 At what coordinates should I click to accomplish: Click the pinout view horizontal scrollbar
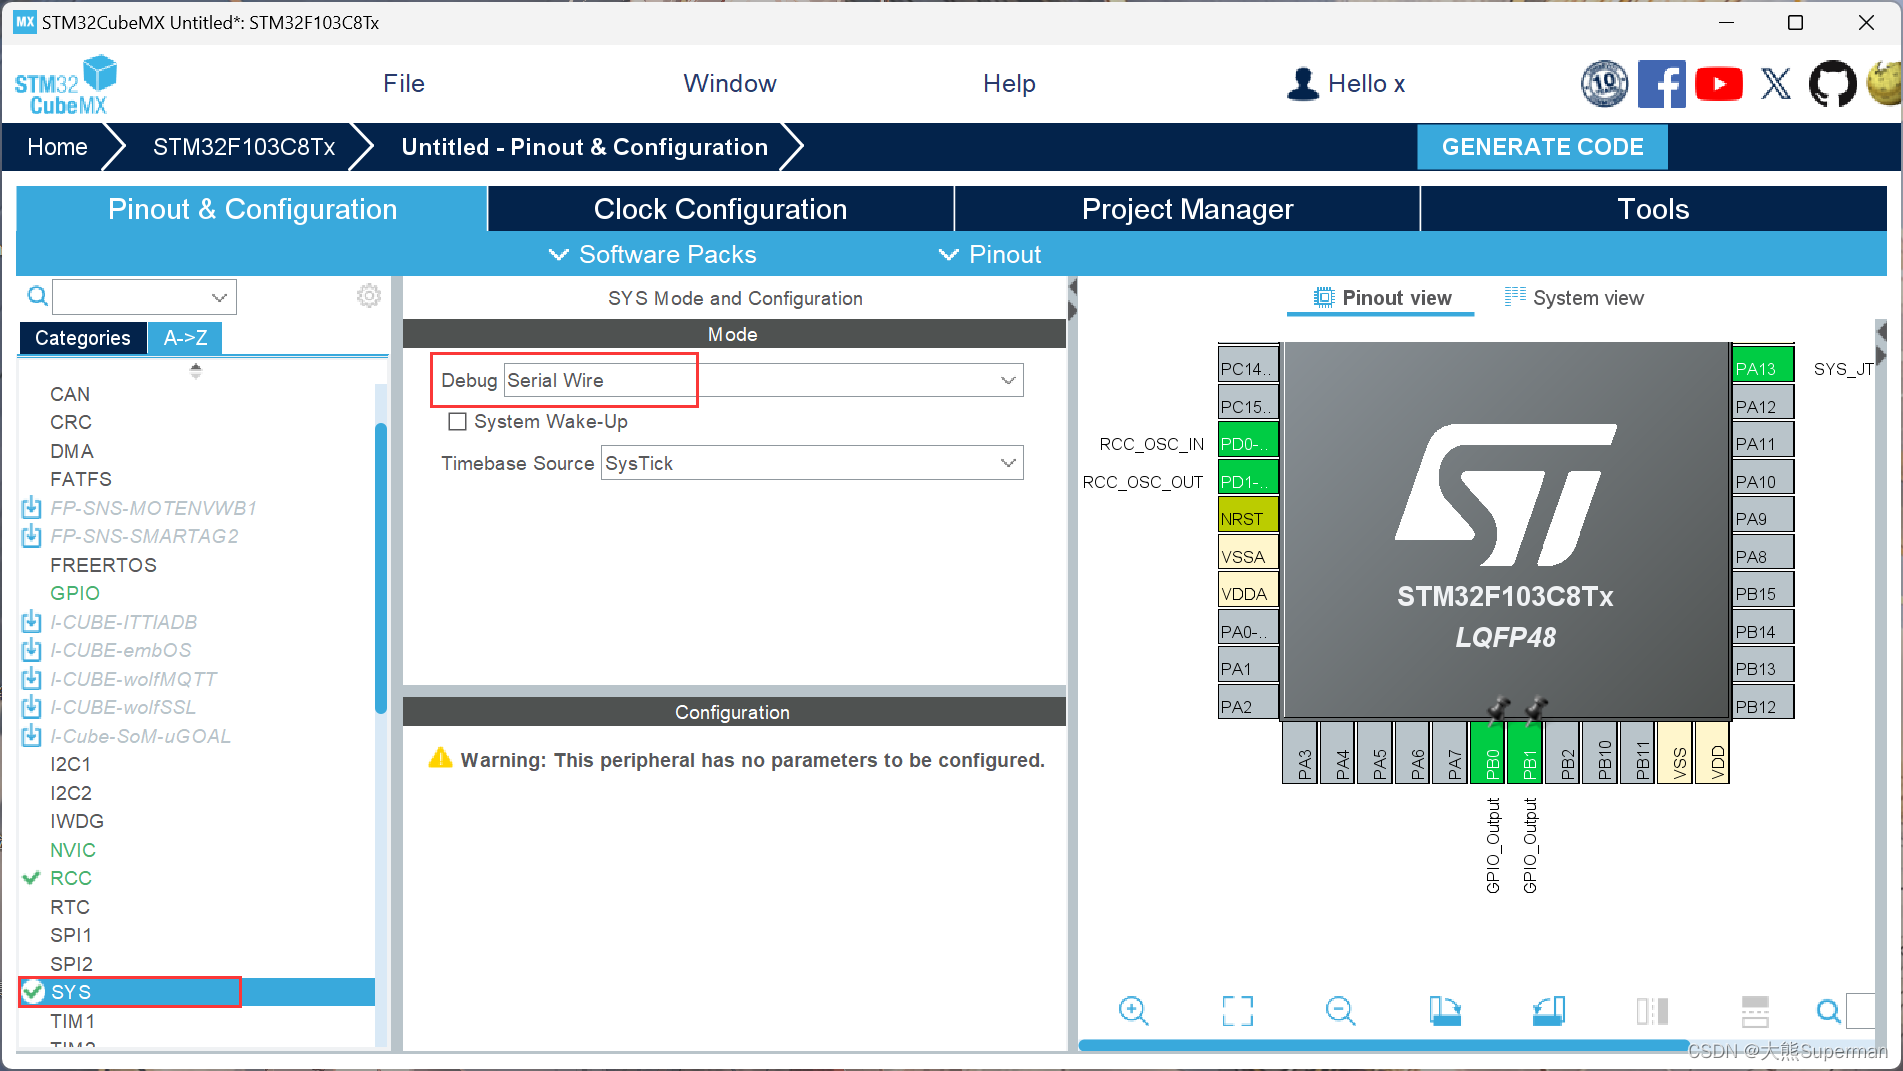pos(1383,1045)
